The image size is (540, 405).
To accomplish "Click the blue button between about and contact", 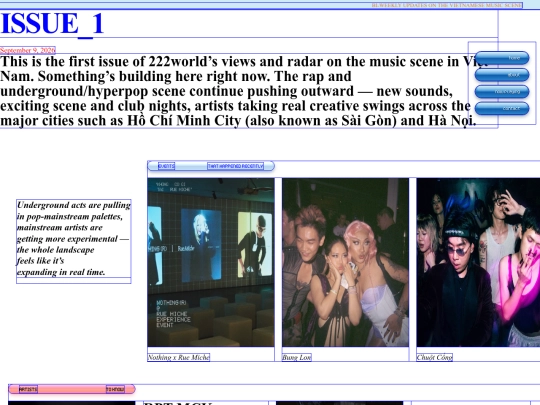I will pos(502,92).
